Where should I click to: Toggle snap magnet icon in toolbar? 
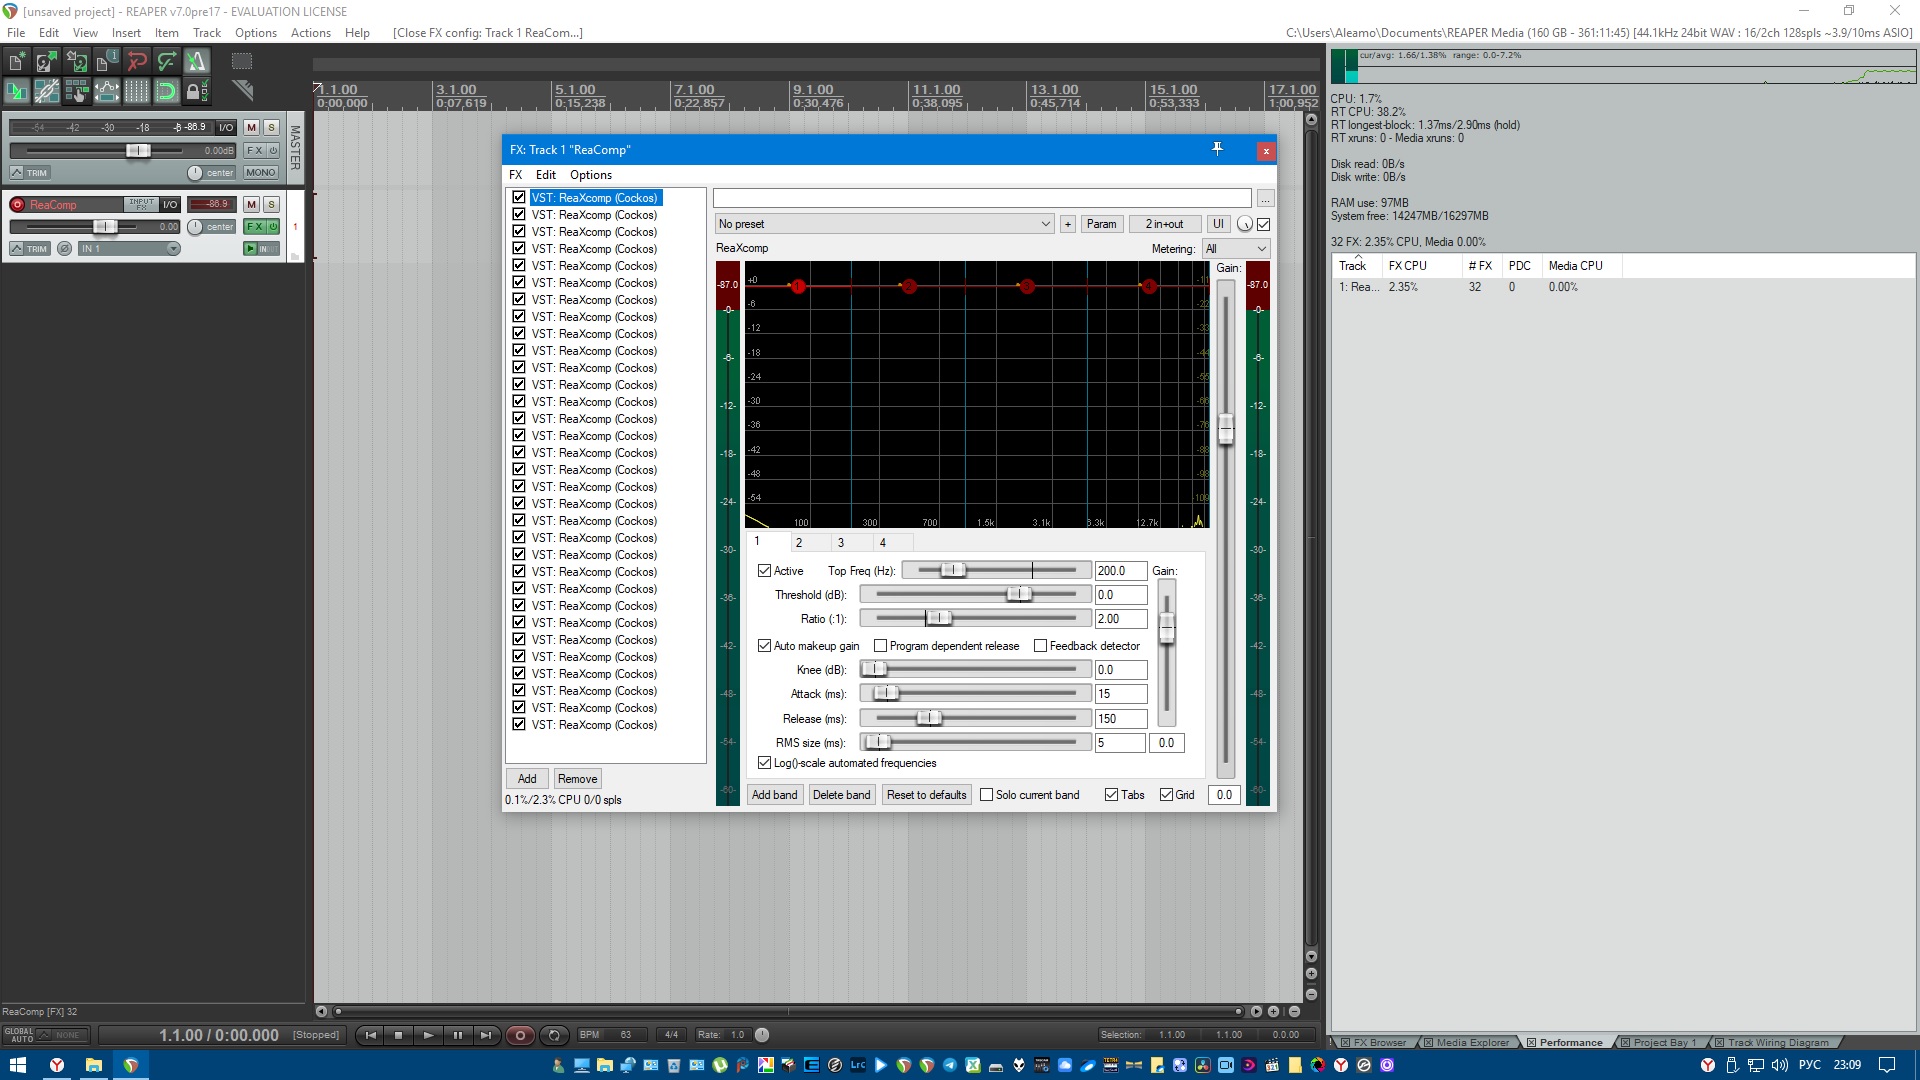point(166,92)
